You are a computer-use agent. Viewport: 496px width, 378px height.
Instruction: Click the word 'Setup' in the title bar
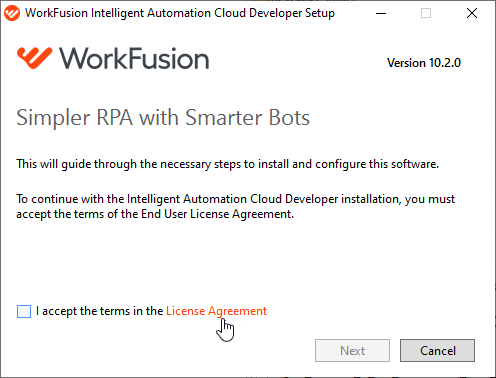(320, 13)
